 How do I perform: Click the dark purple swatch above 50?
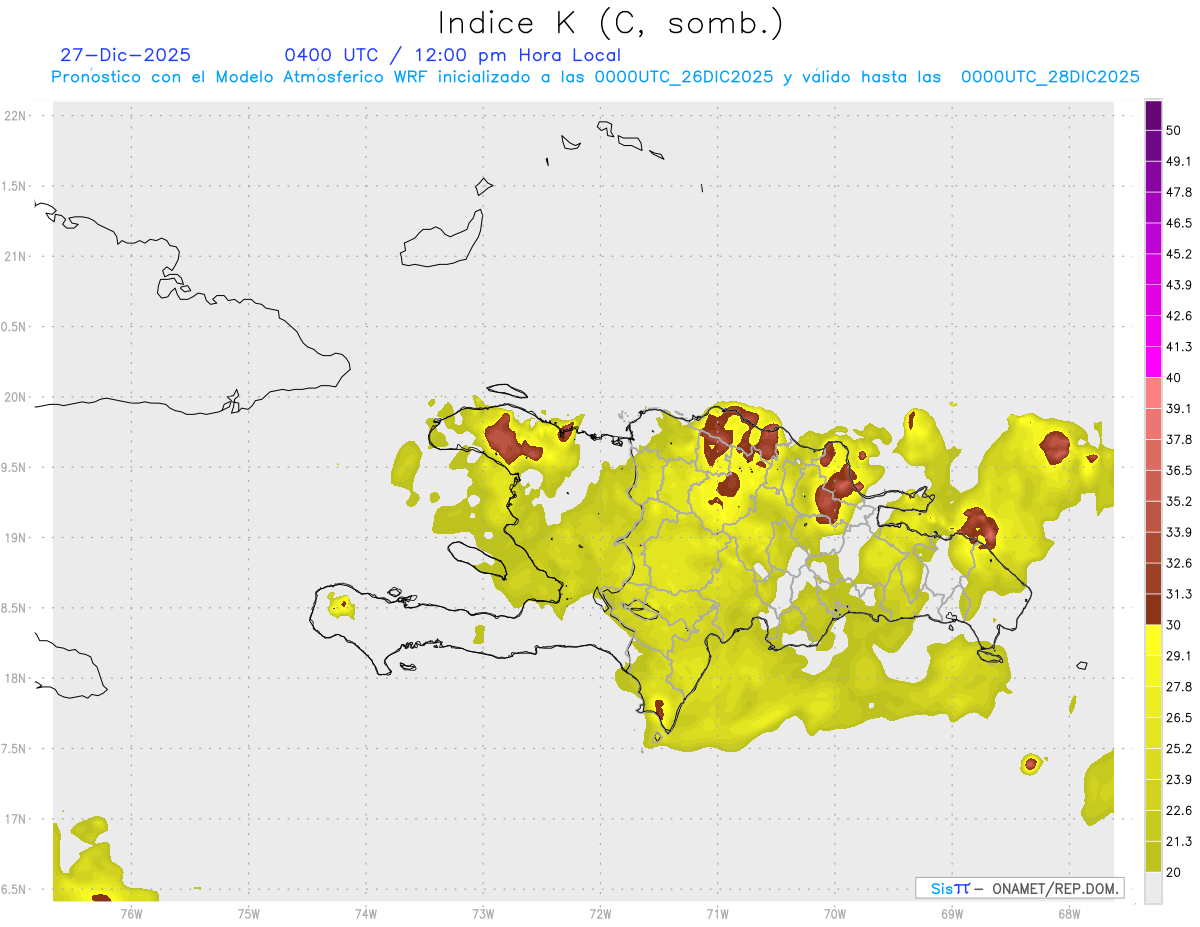(1153, 117)
